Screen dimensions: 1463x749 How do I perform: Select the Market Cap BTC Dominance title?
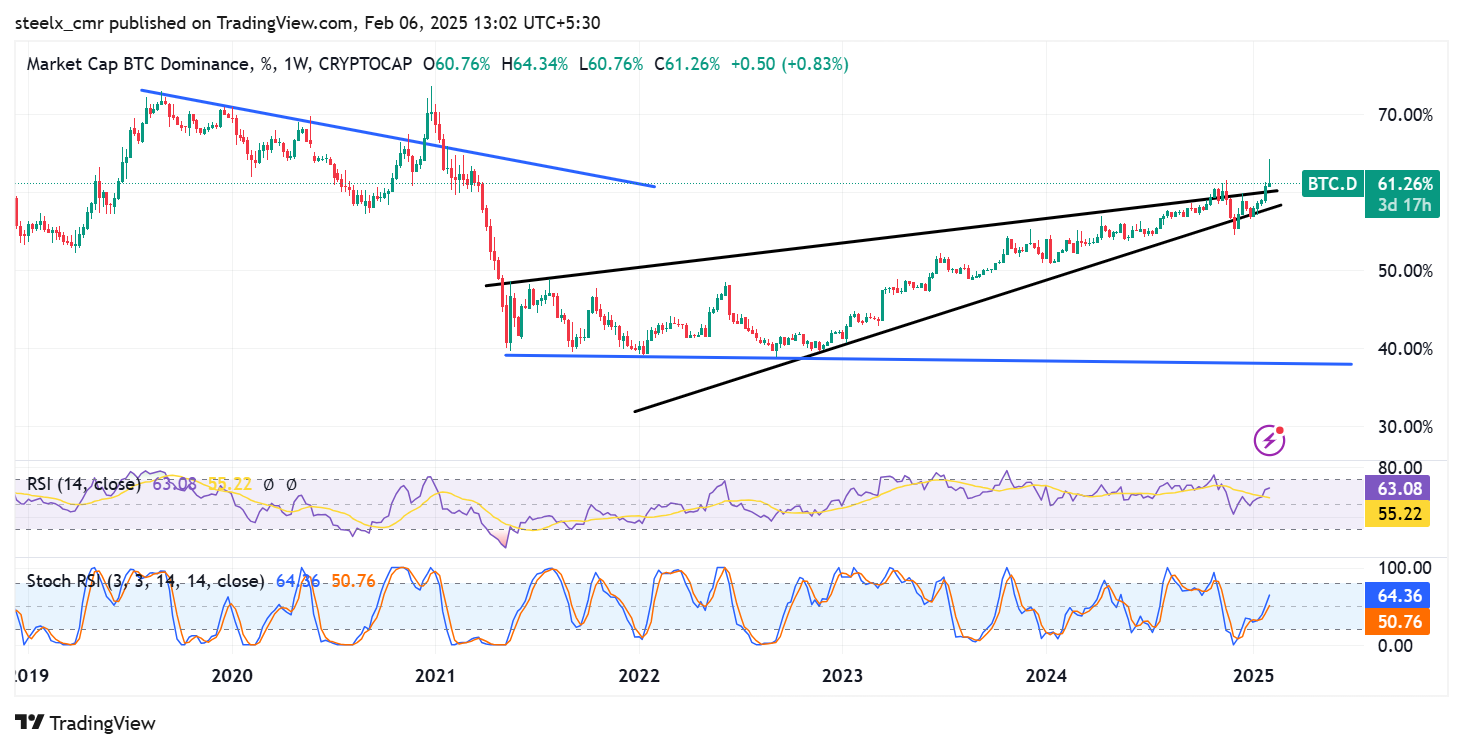point(138,64)
